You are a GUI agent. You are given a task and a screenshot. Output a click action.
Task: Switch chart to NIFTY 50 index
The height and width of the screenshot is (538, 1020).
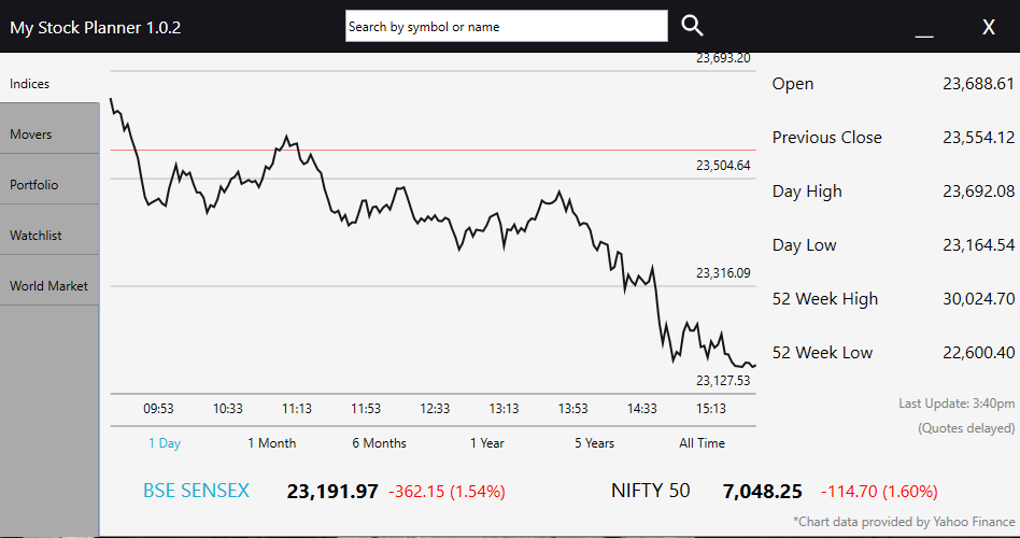[x=651, y=491]
